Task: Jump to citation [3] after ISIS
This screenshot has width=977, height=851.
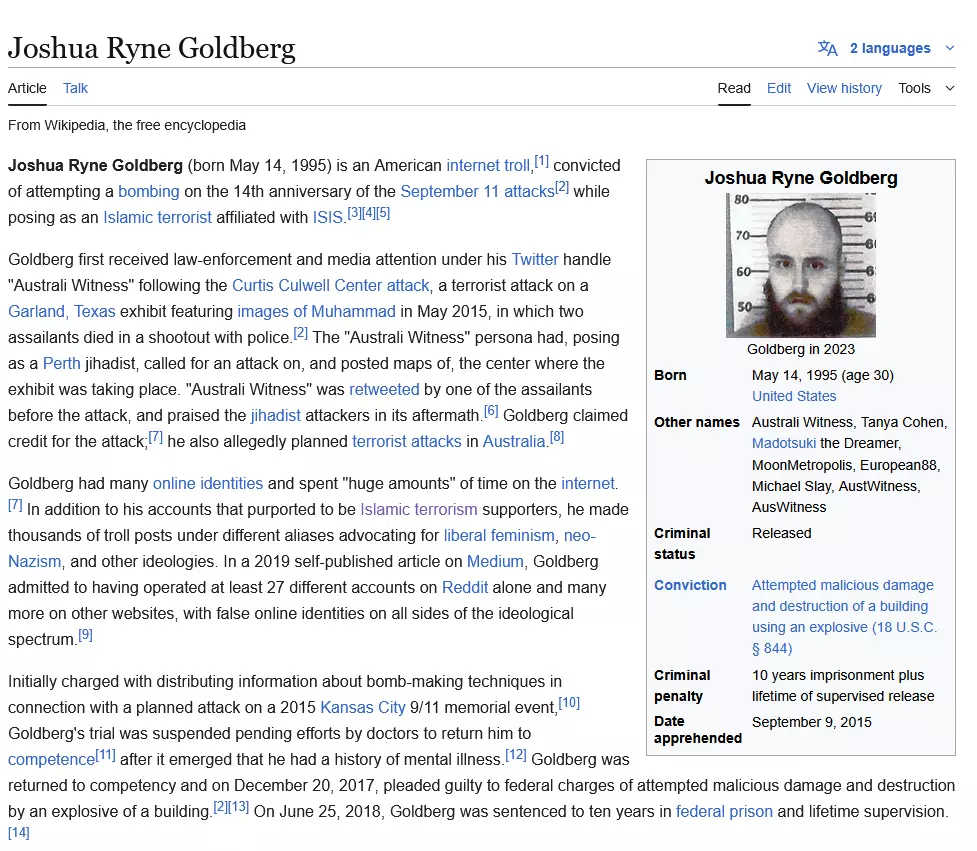Action: 354,213
